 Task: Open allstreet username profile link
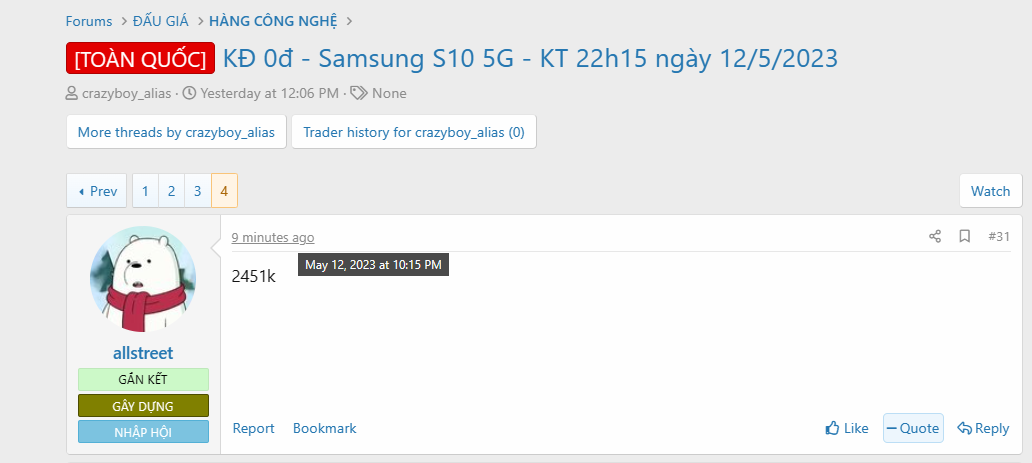pos(143,353)
